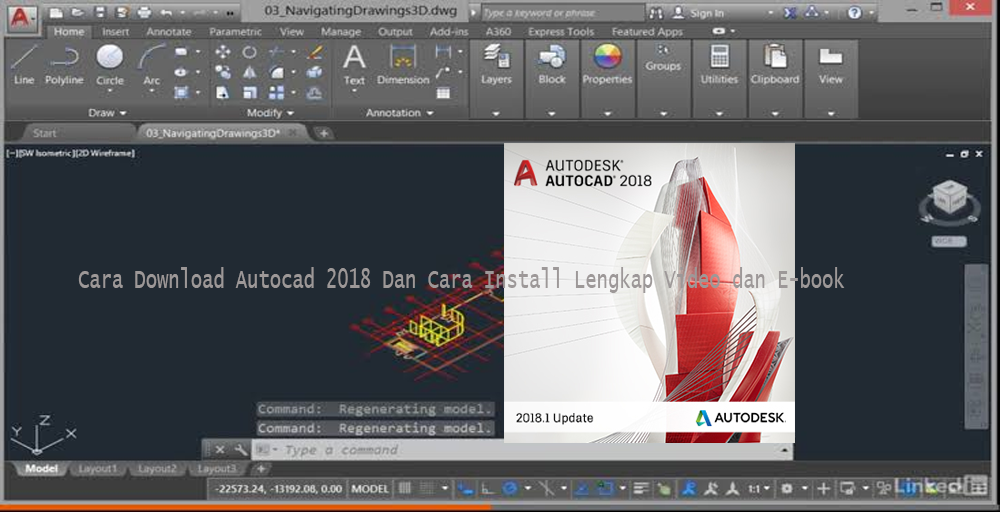Activate the Move tool in Modify panel

point(223,52)
